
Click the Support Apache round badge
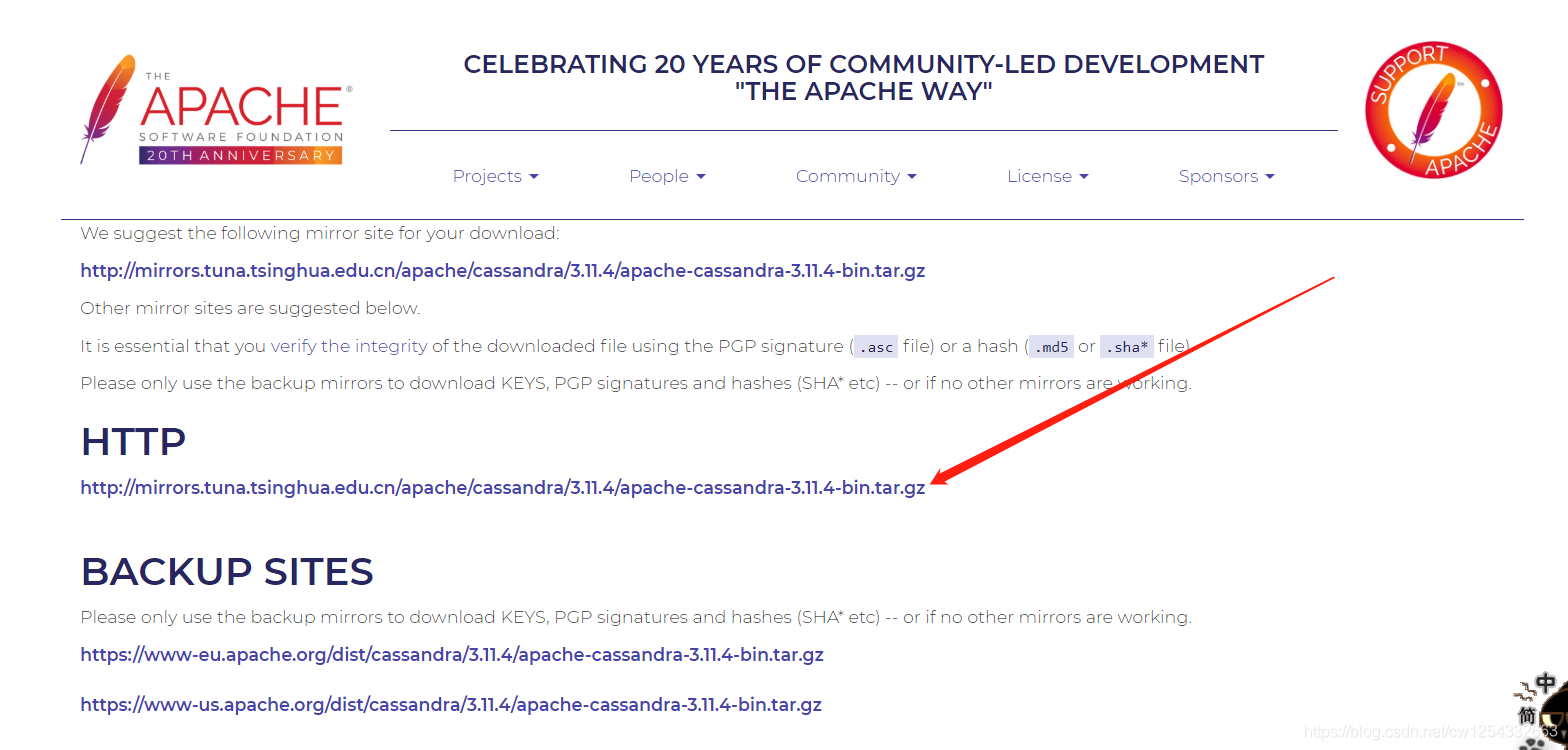pyautogui.click(x=1433, y=110)
